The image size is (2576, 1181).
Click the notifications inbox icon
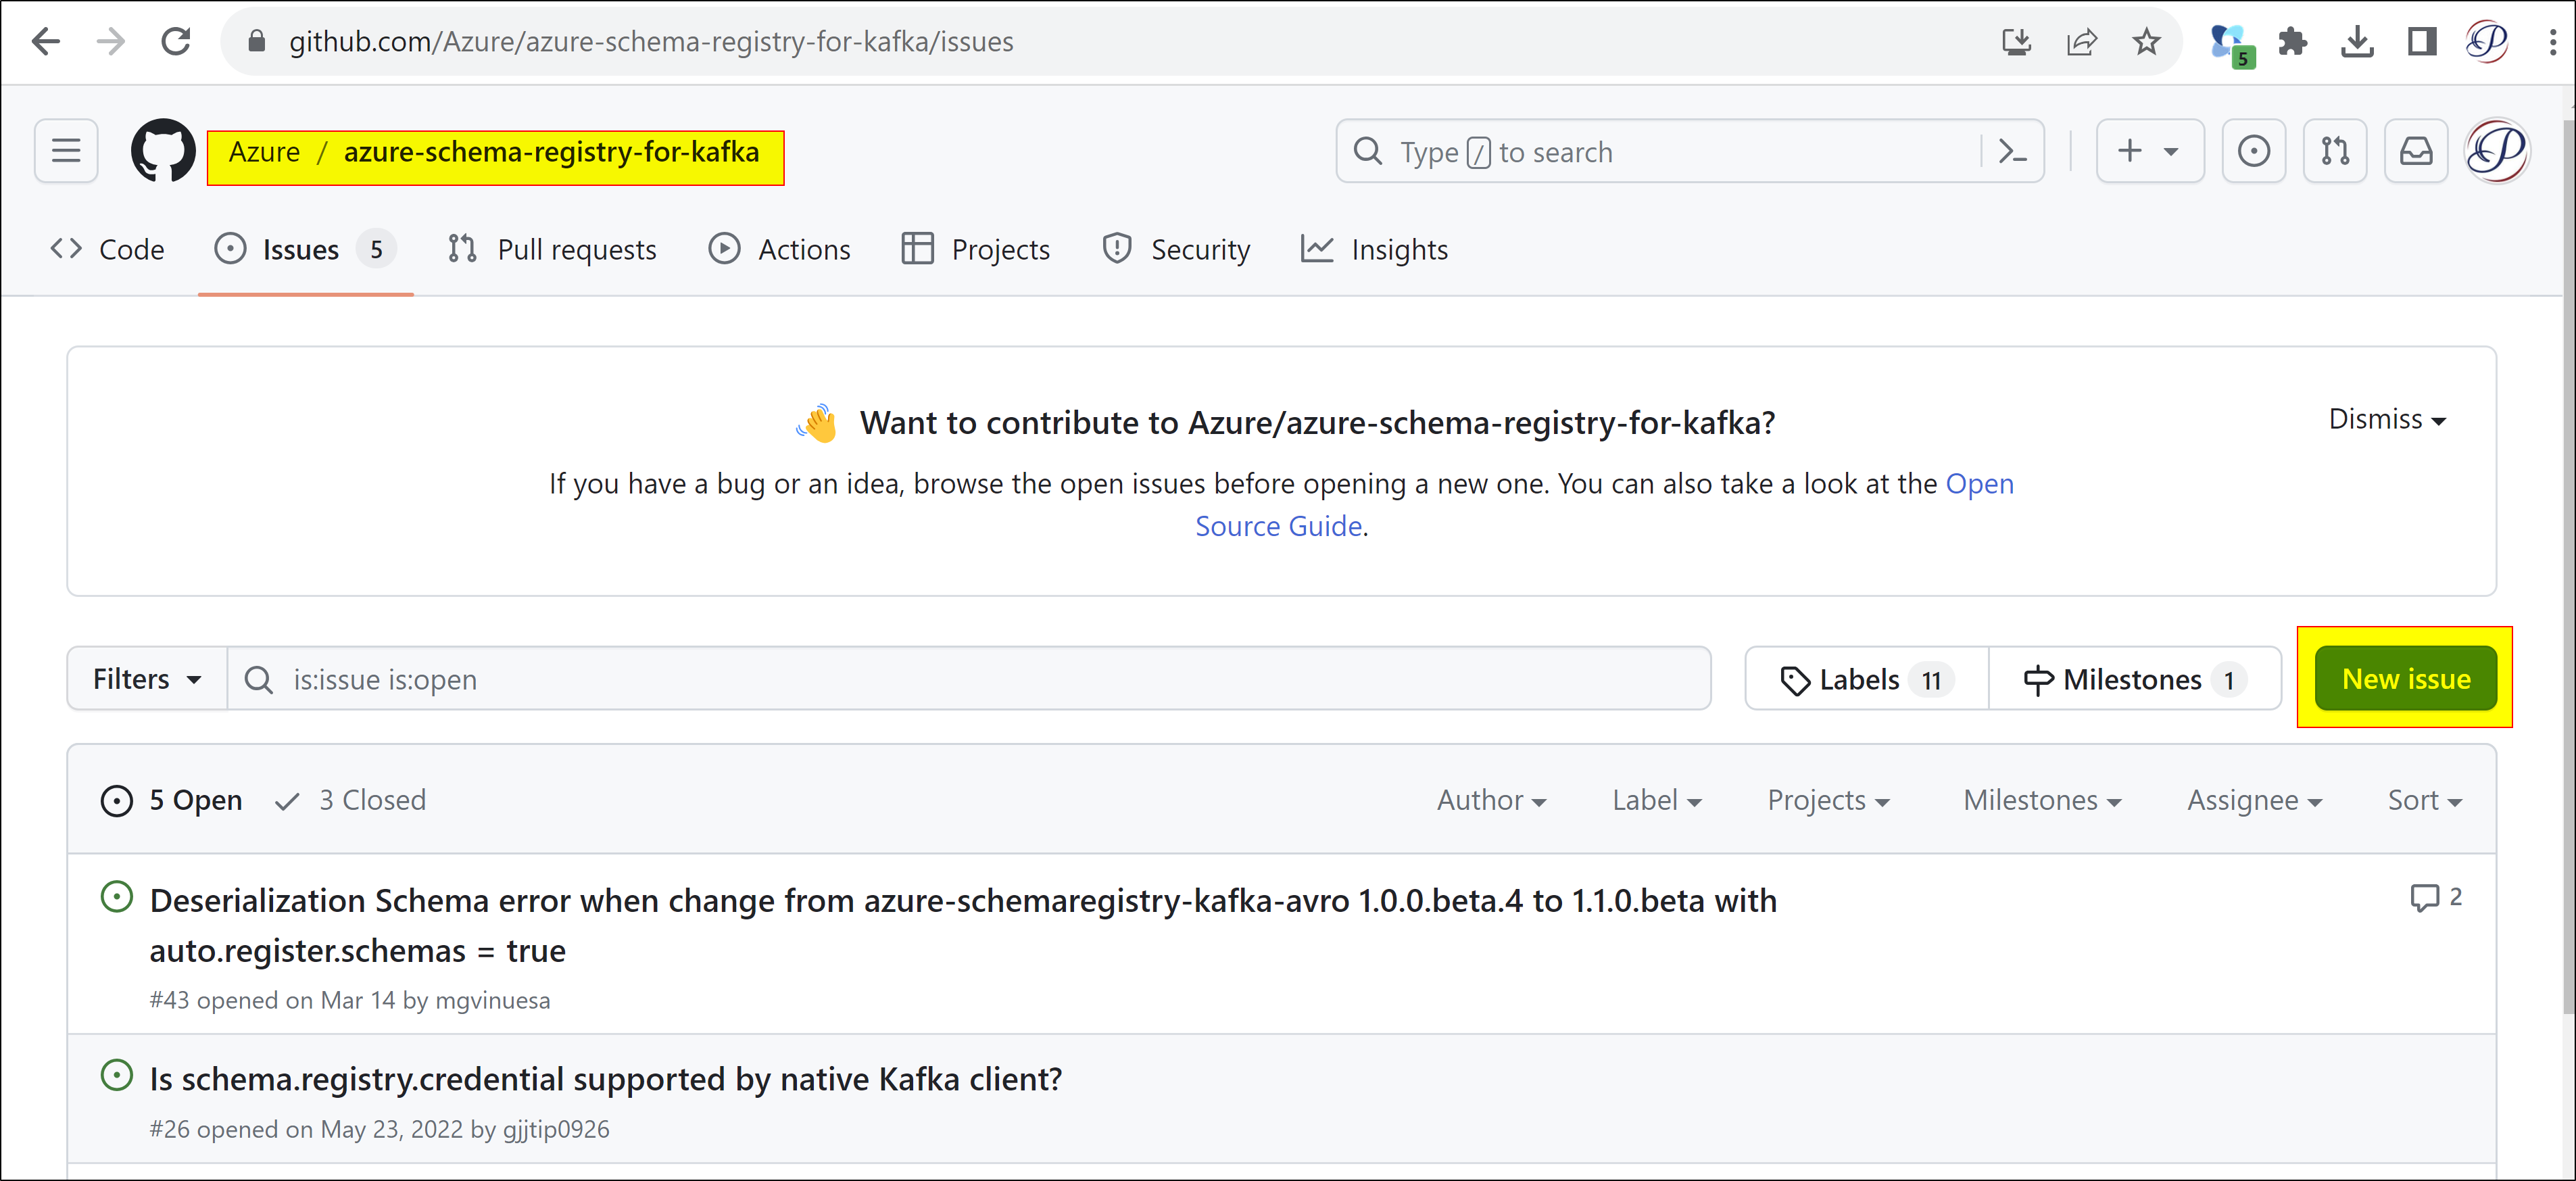[2415, 152]
